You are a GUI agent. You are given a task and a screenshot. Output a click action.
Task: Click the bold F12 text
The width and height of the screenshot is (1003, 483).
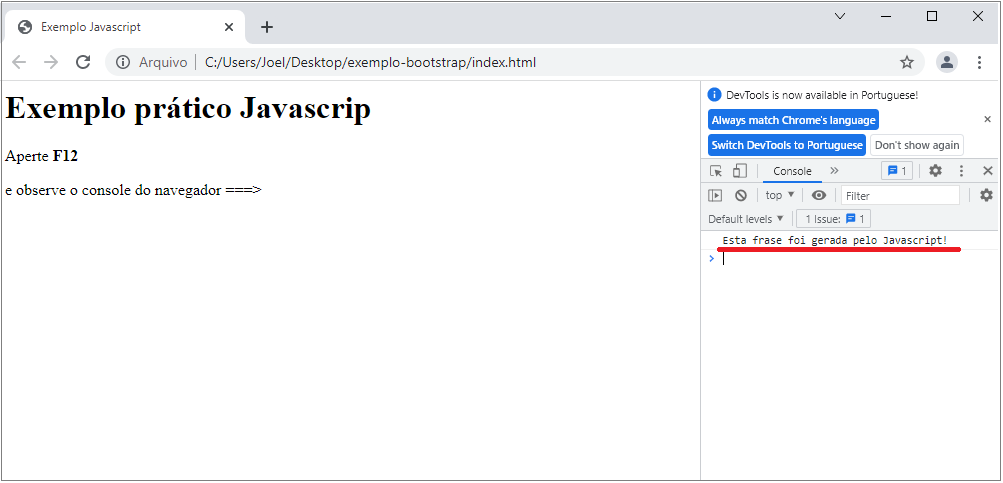65,156
